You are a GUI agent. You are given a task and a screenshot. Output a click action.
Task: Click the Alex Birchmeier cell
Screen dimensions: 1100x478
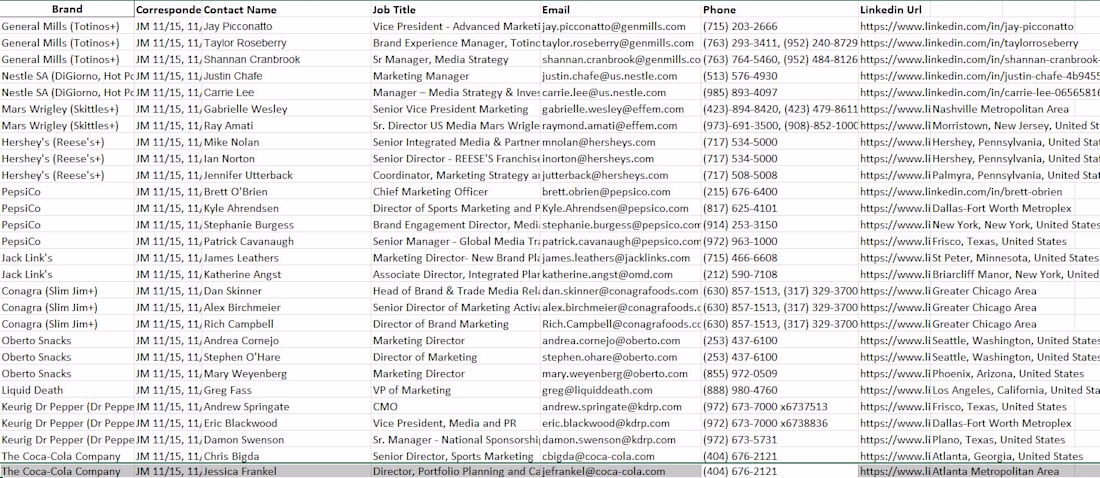286,308
